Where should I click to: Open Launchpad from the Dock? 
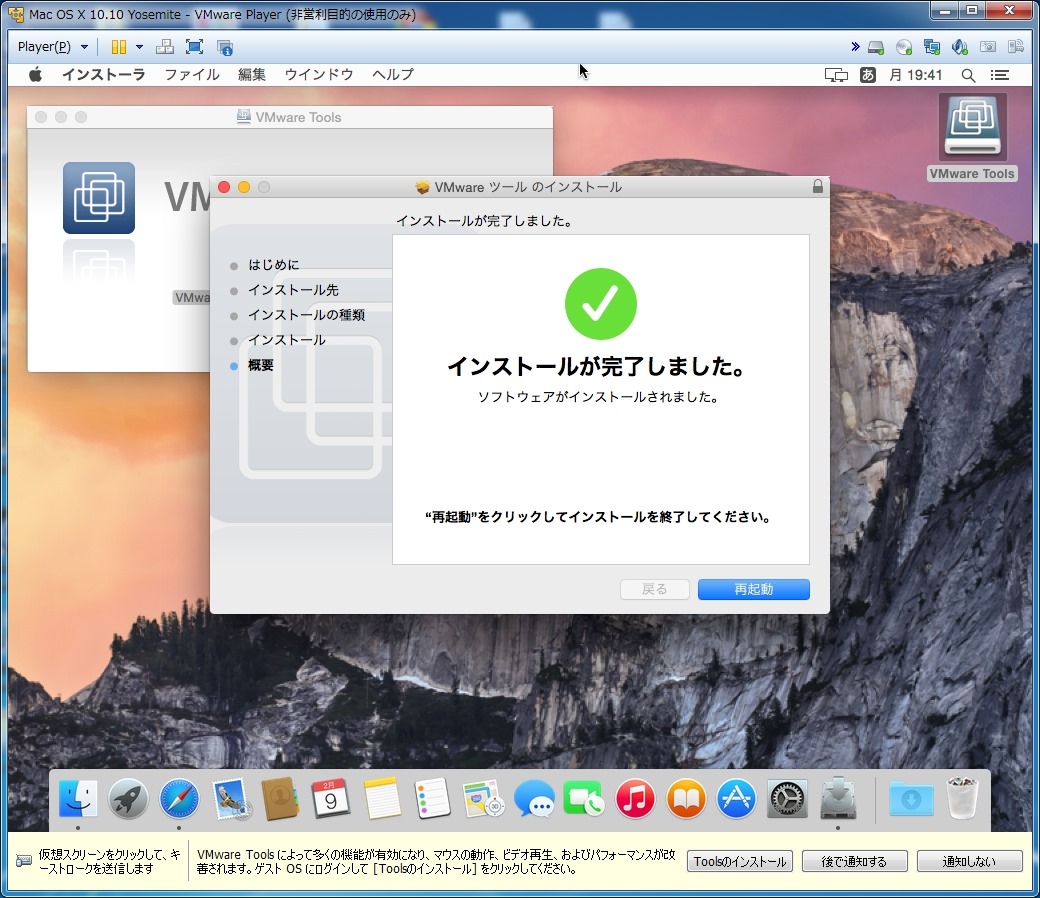(x=128, y=799)
